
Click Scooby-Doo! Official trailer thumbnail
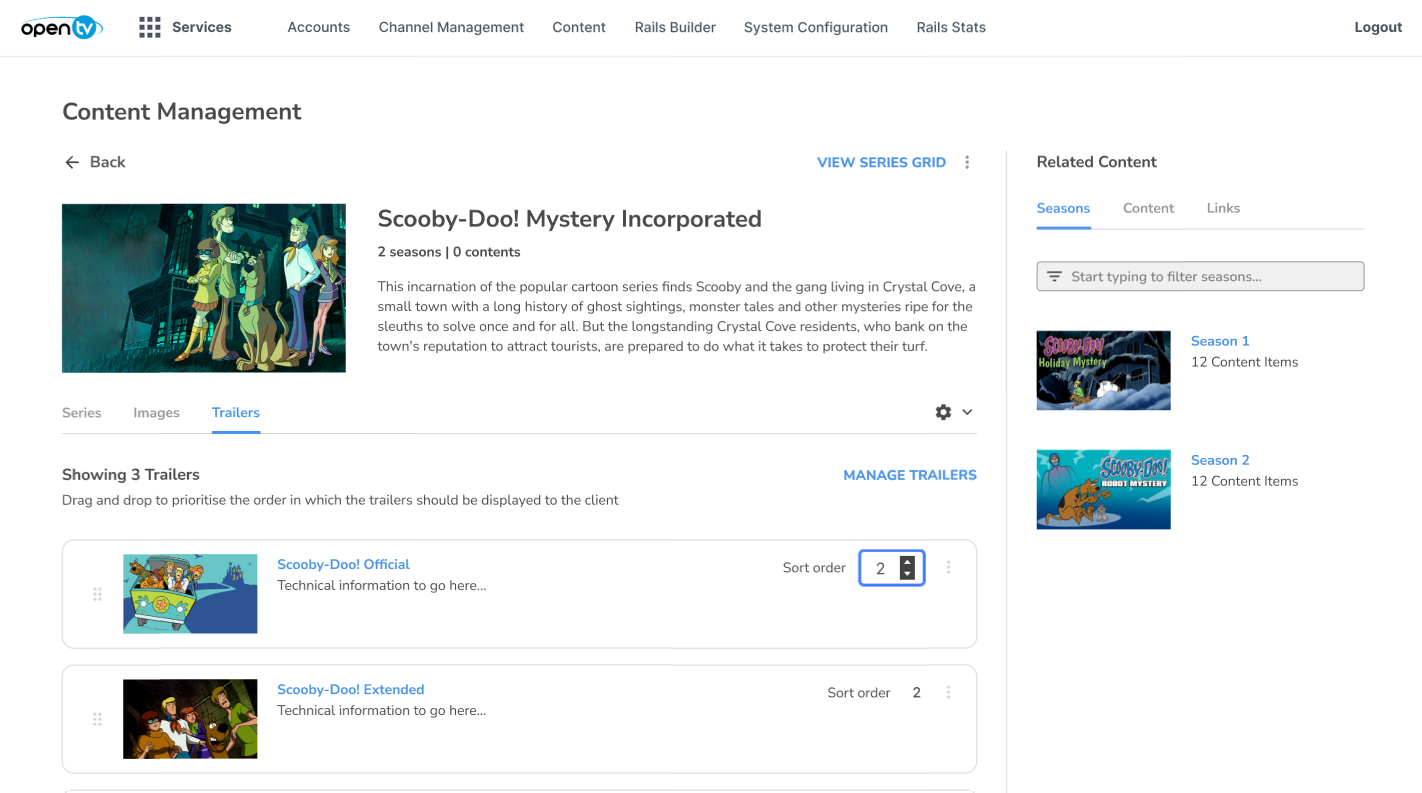pos(190,594)
